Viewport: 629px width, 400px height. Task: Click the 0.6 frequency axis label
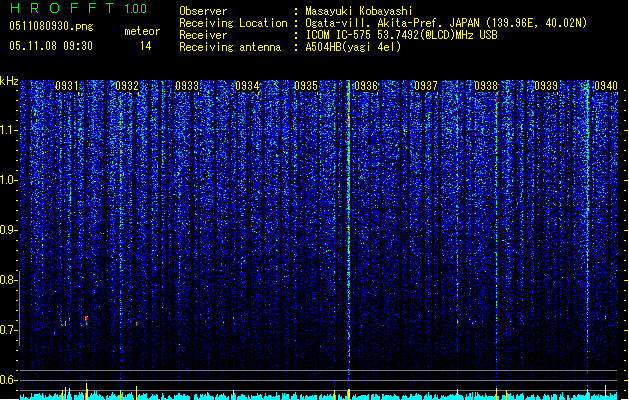pyautogui.click(x=9, y=380)
